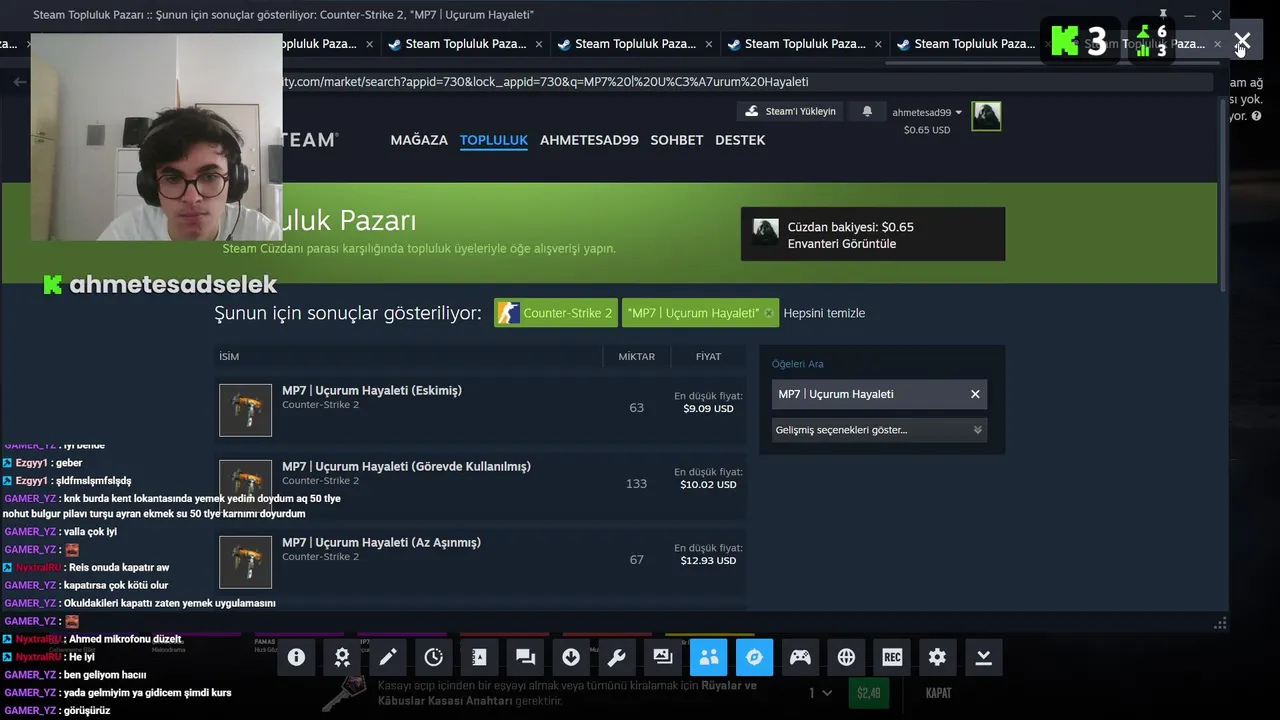Open the TOPLULUK menu

pyautogui.click(x=494, y=140)
